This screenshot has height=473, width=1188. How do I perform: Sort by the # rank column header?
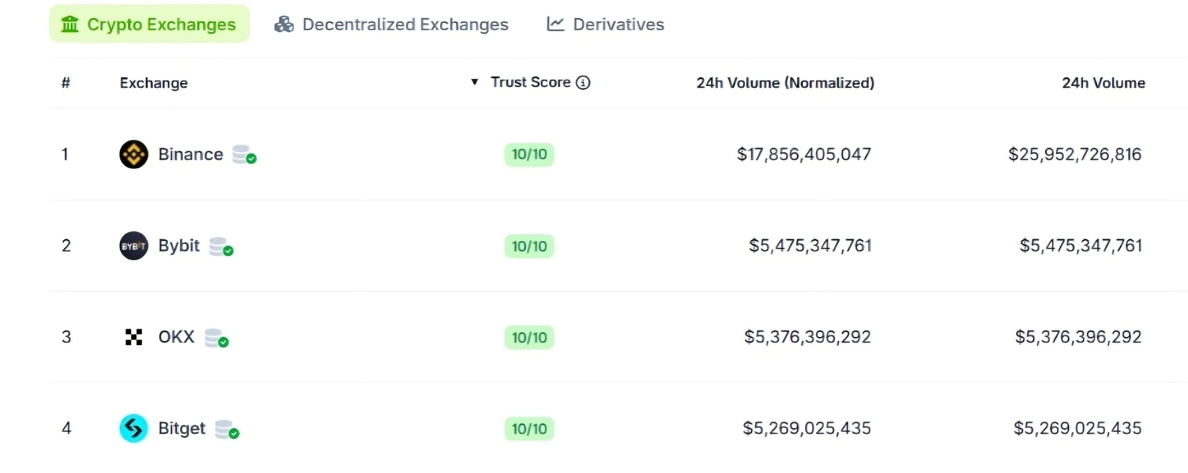(x=66, y=83)
